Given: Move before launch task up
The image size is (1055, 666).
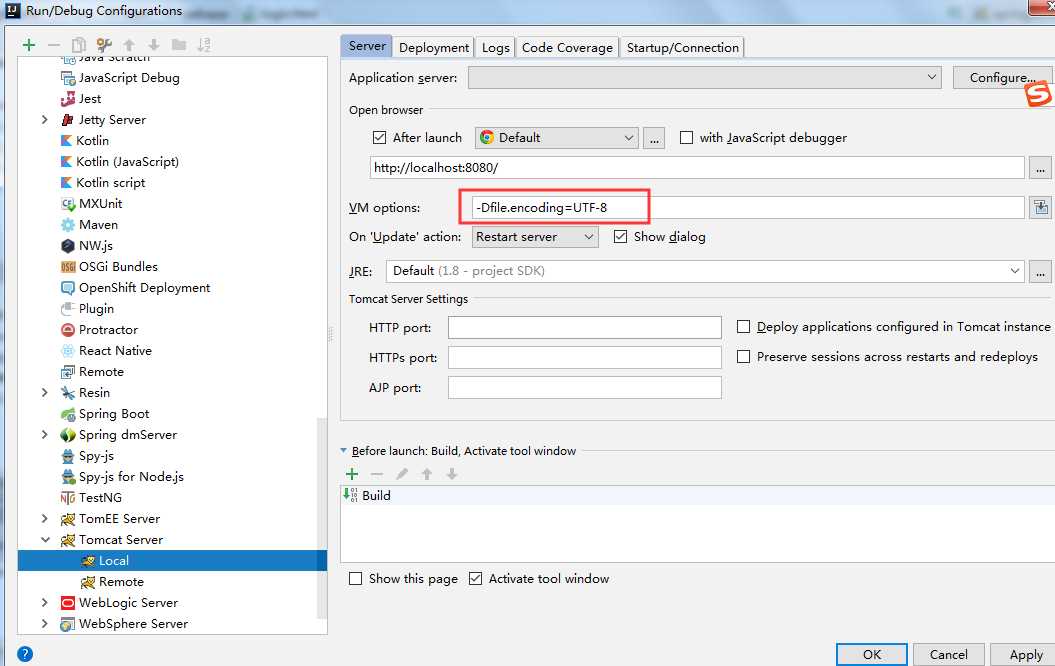Looking at the screenshot, I should click(x=427, y=474).
